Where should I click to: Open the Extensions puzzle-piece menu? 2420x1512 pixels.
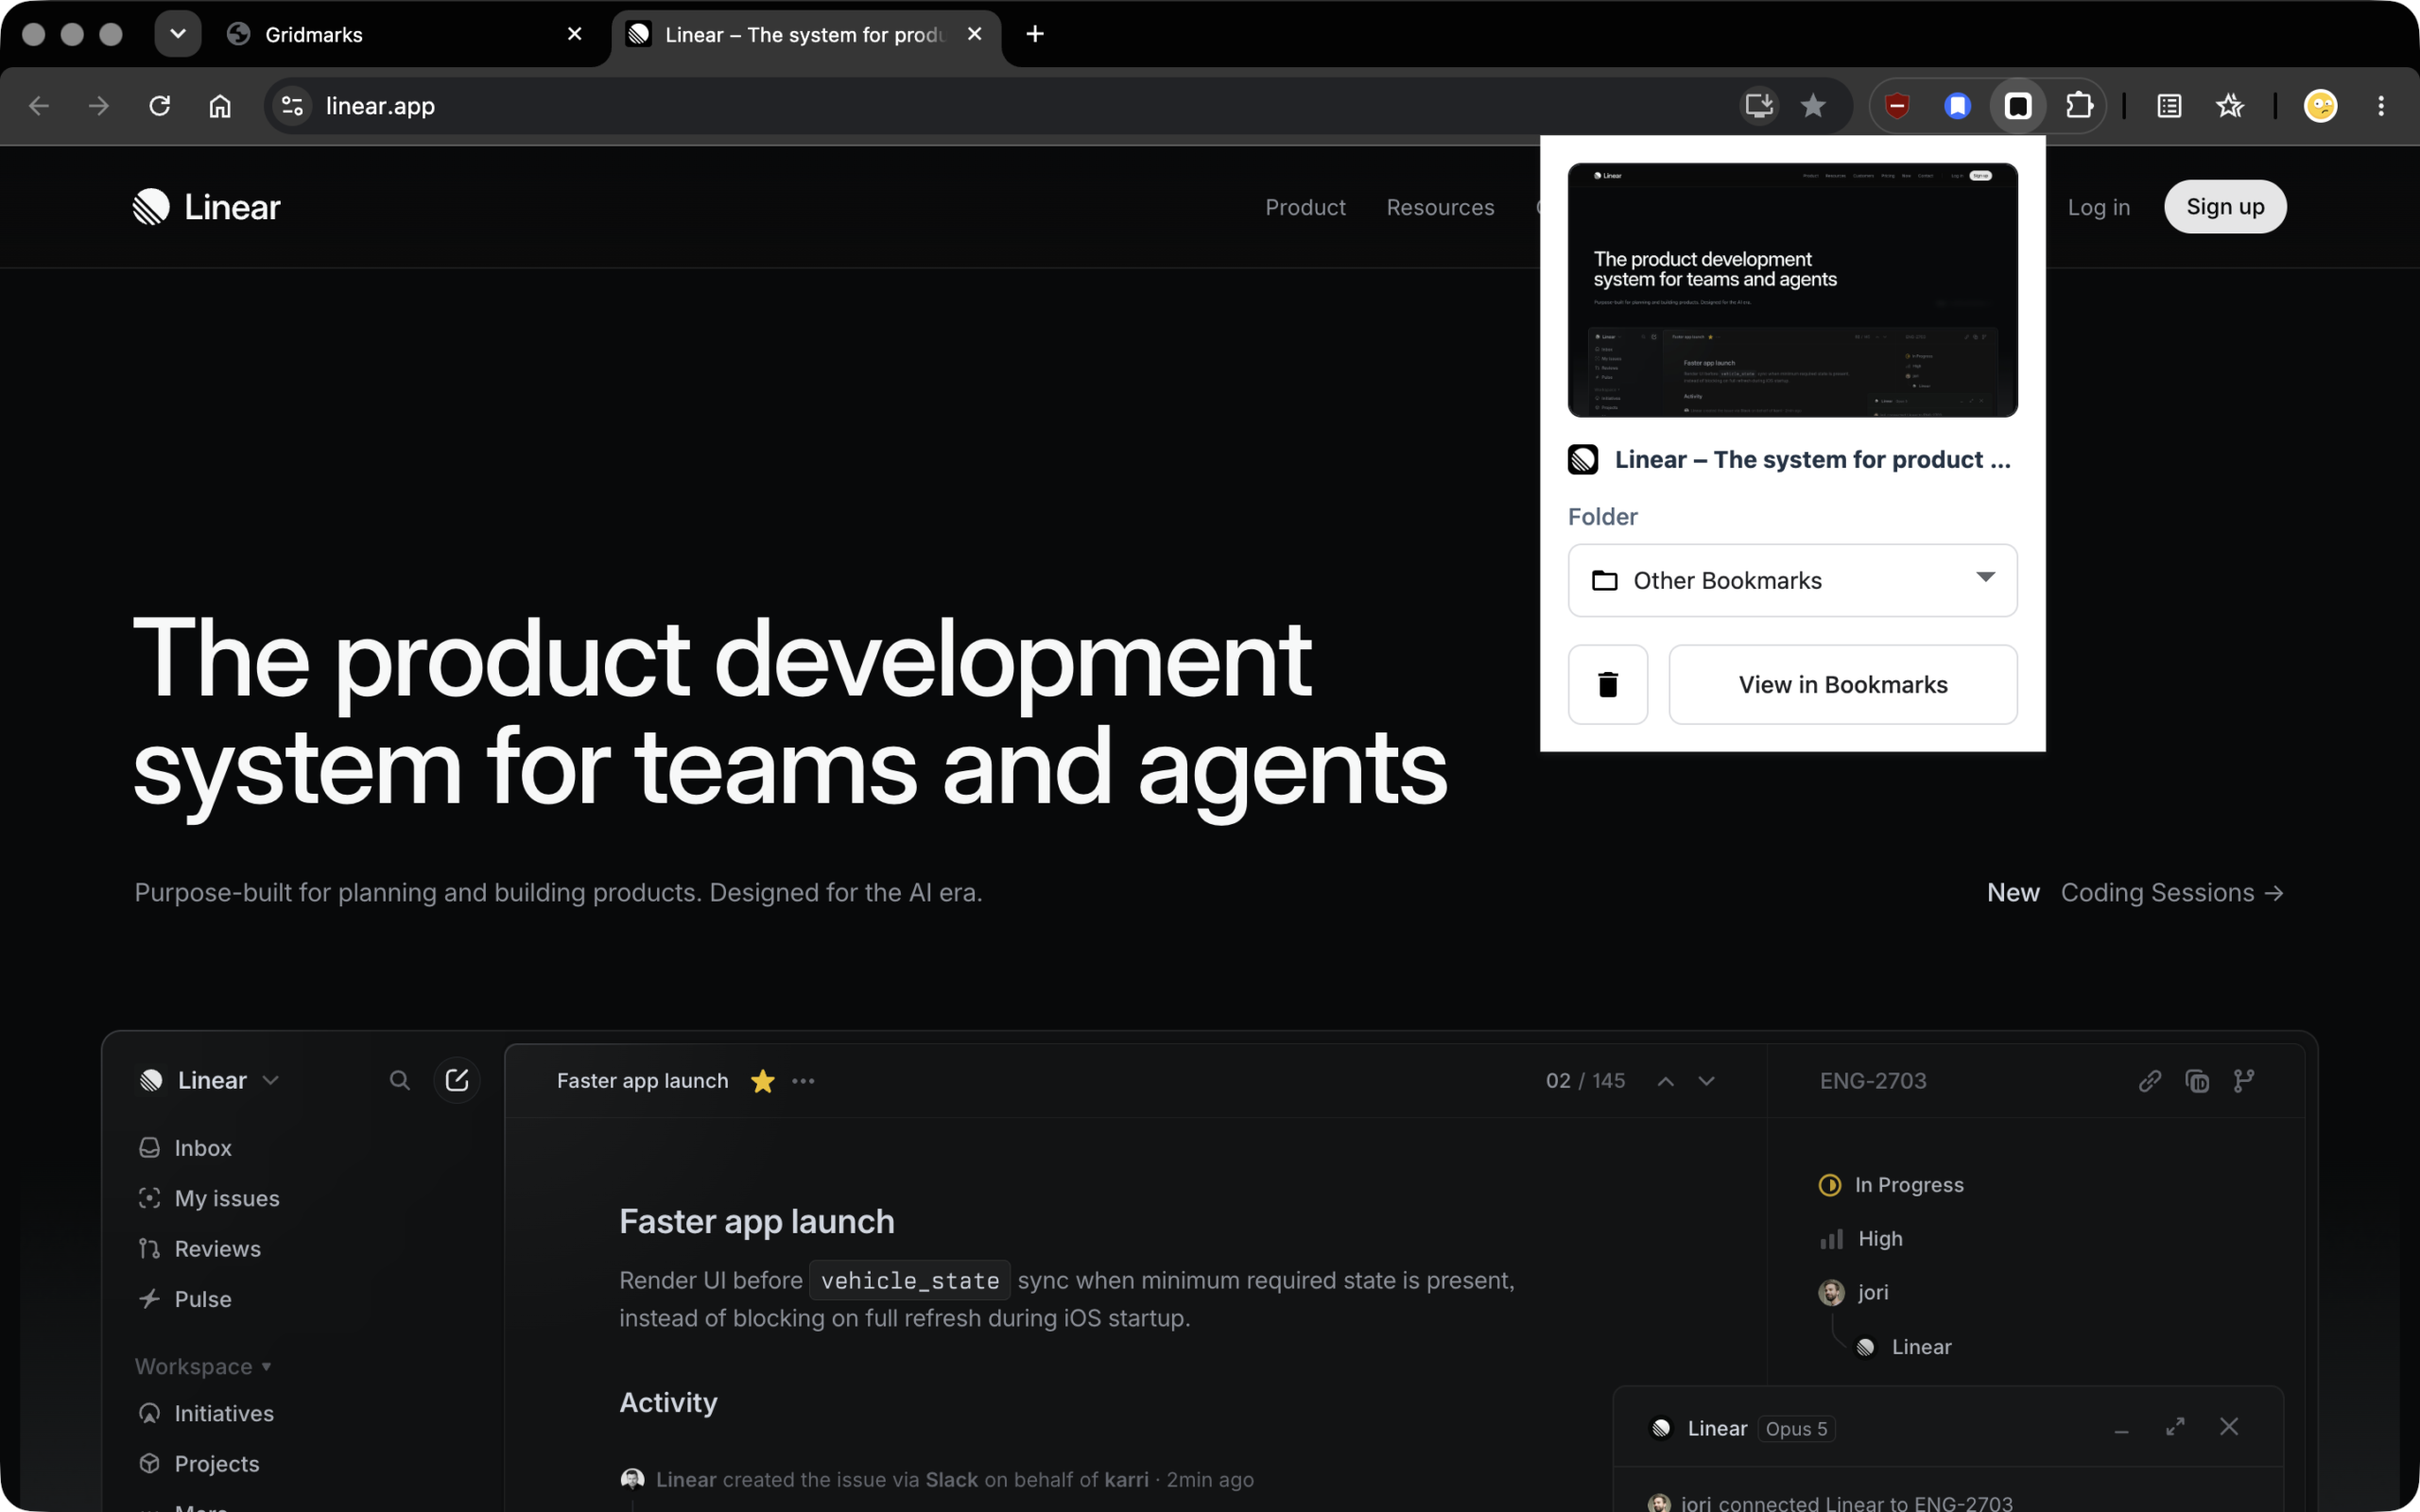pos(2079,106)
